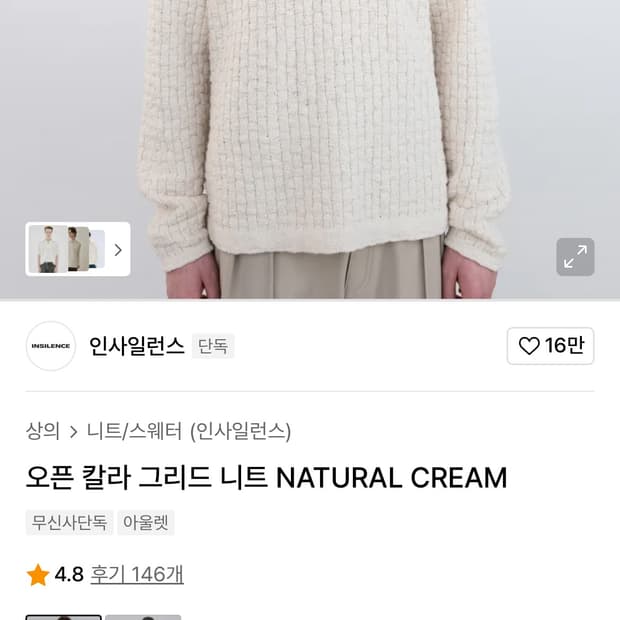The image size is (620, 620).
Task: Click the INSILENCE brand logo
Action: pos(51,346)
